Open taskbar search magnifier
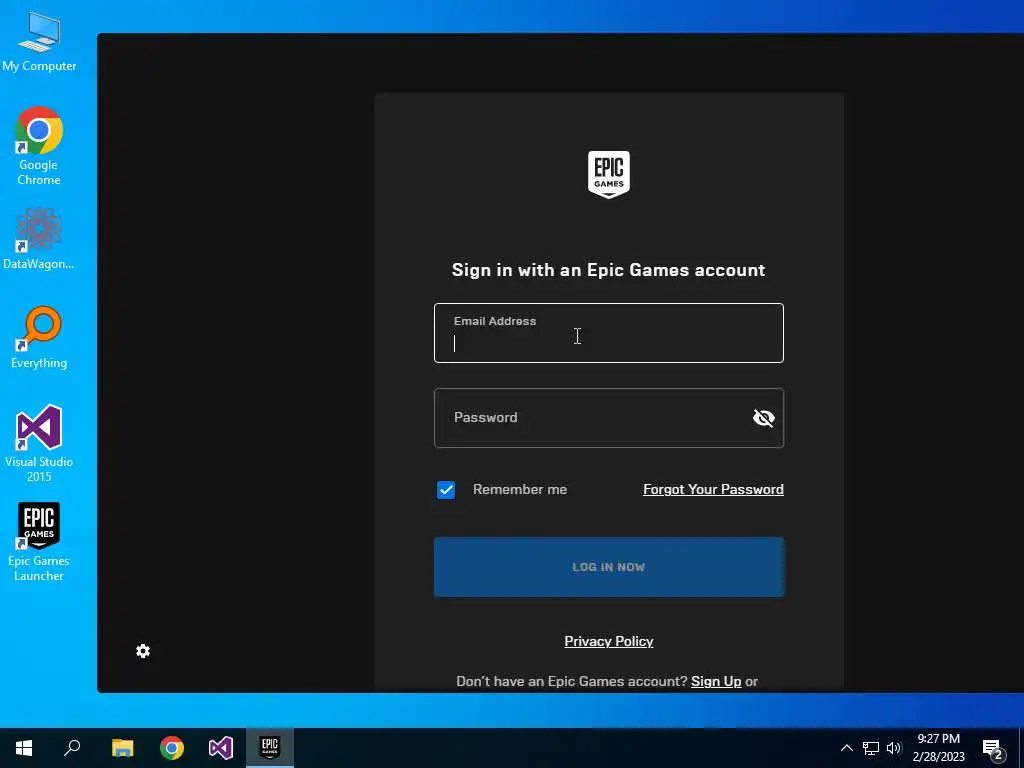 (x=72, y=748)
